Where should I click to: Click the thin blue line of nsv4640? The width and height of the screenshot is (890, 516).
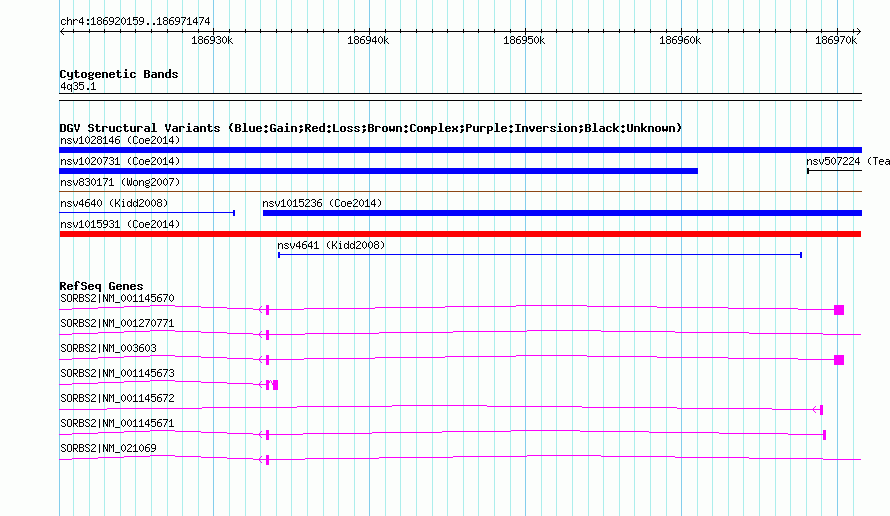coord(147,213)
